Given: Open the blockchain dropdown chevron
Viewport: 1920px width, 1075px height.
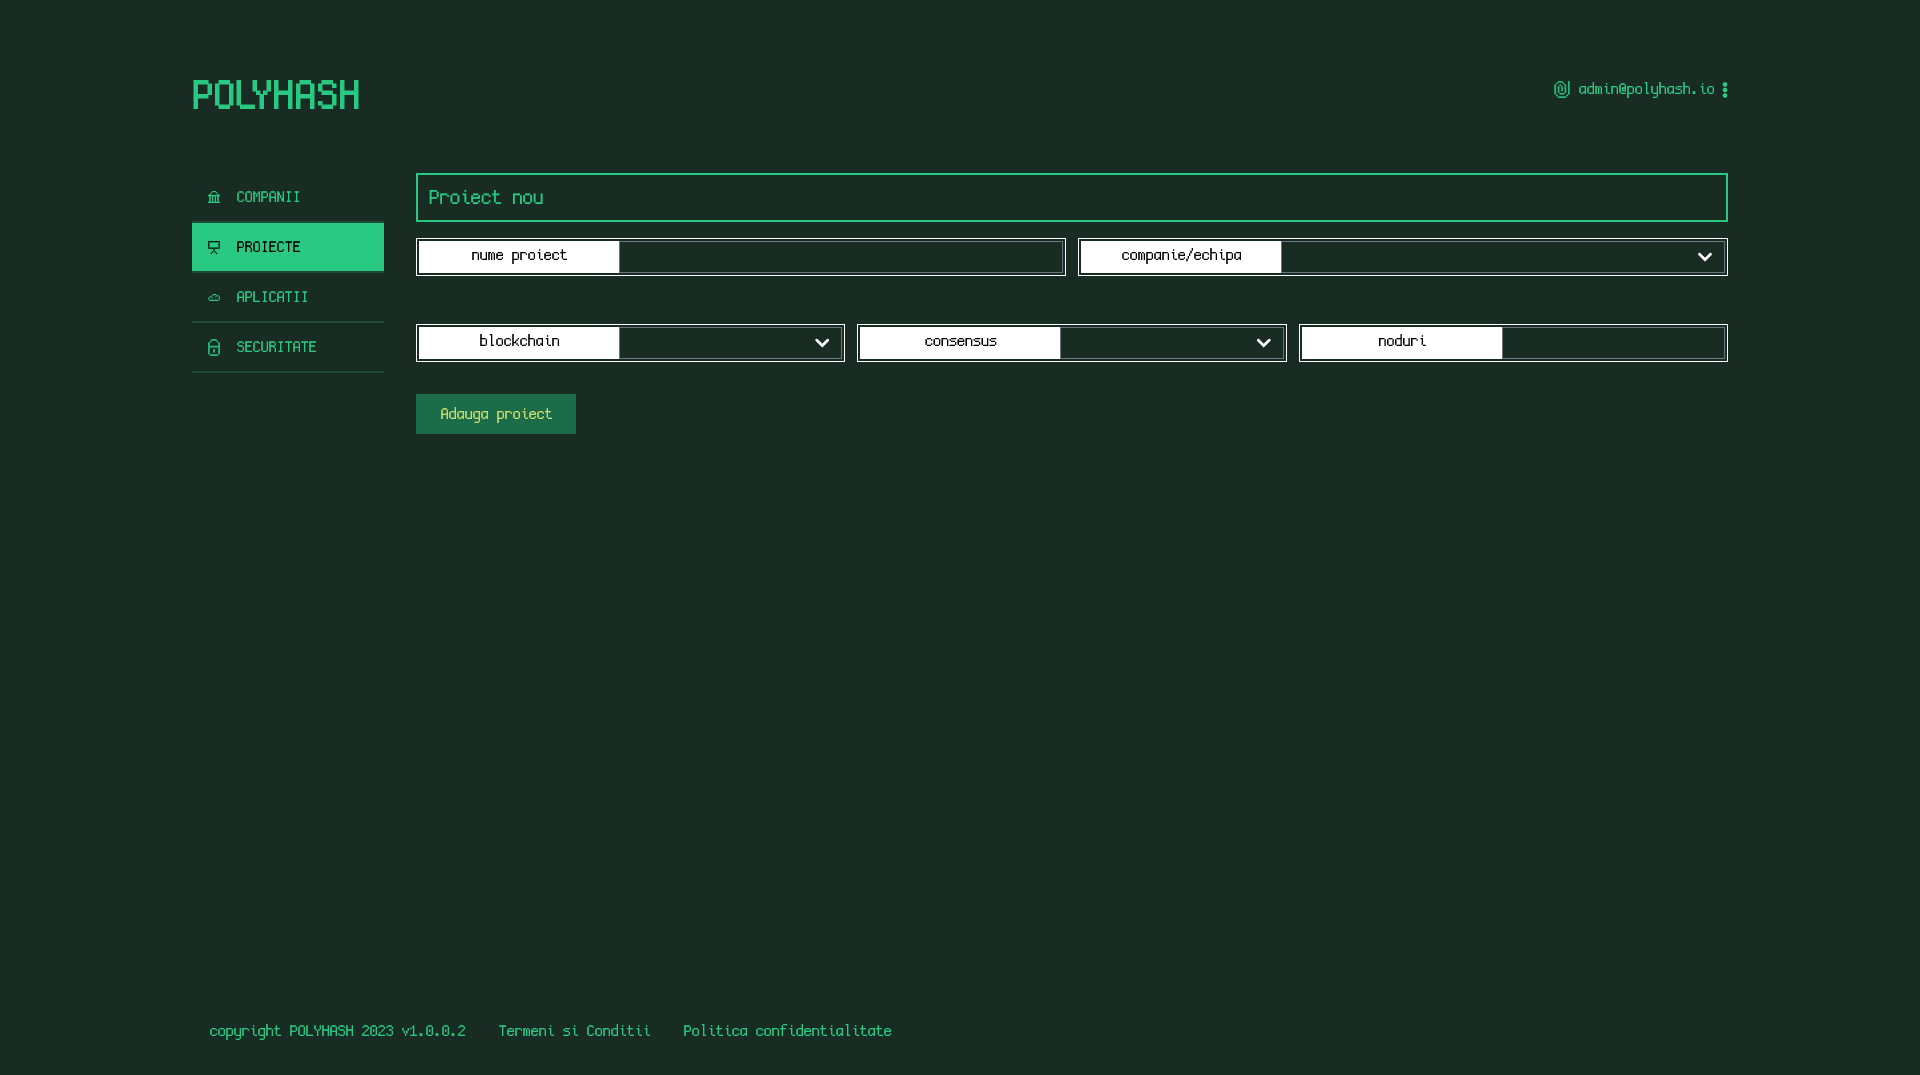Looking at the screenshot, I should pos(822,344).
